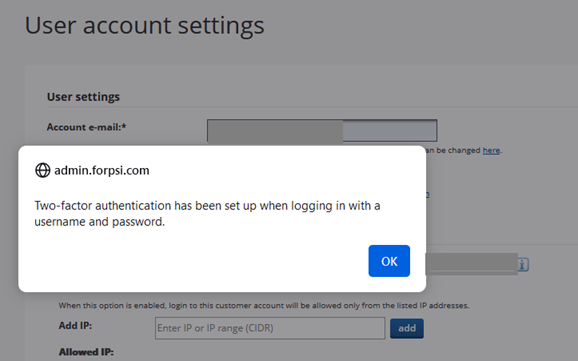Click the IP restriction description sentence

[x=264, y=305]
